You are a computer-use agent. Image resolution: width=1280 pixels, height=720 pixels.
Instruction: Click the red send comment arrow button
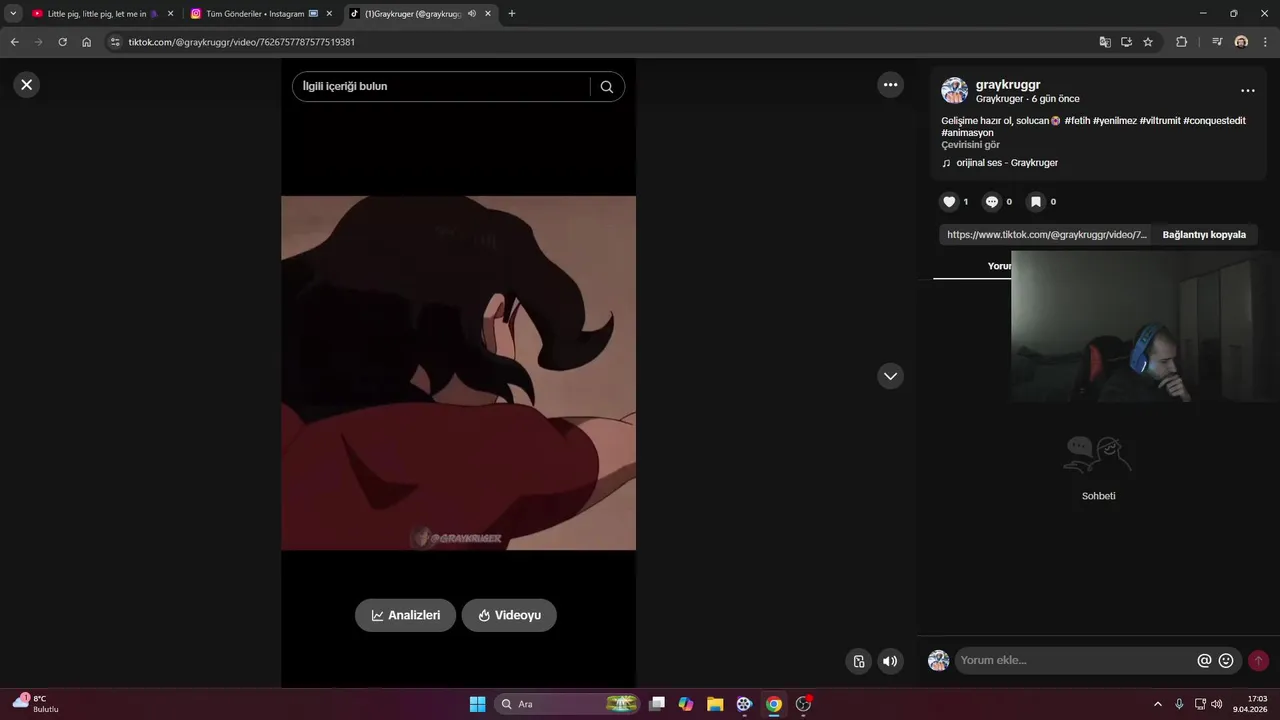tap(1258, 660)
